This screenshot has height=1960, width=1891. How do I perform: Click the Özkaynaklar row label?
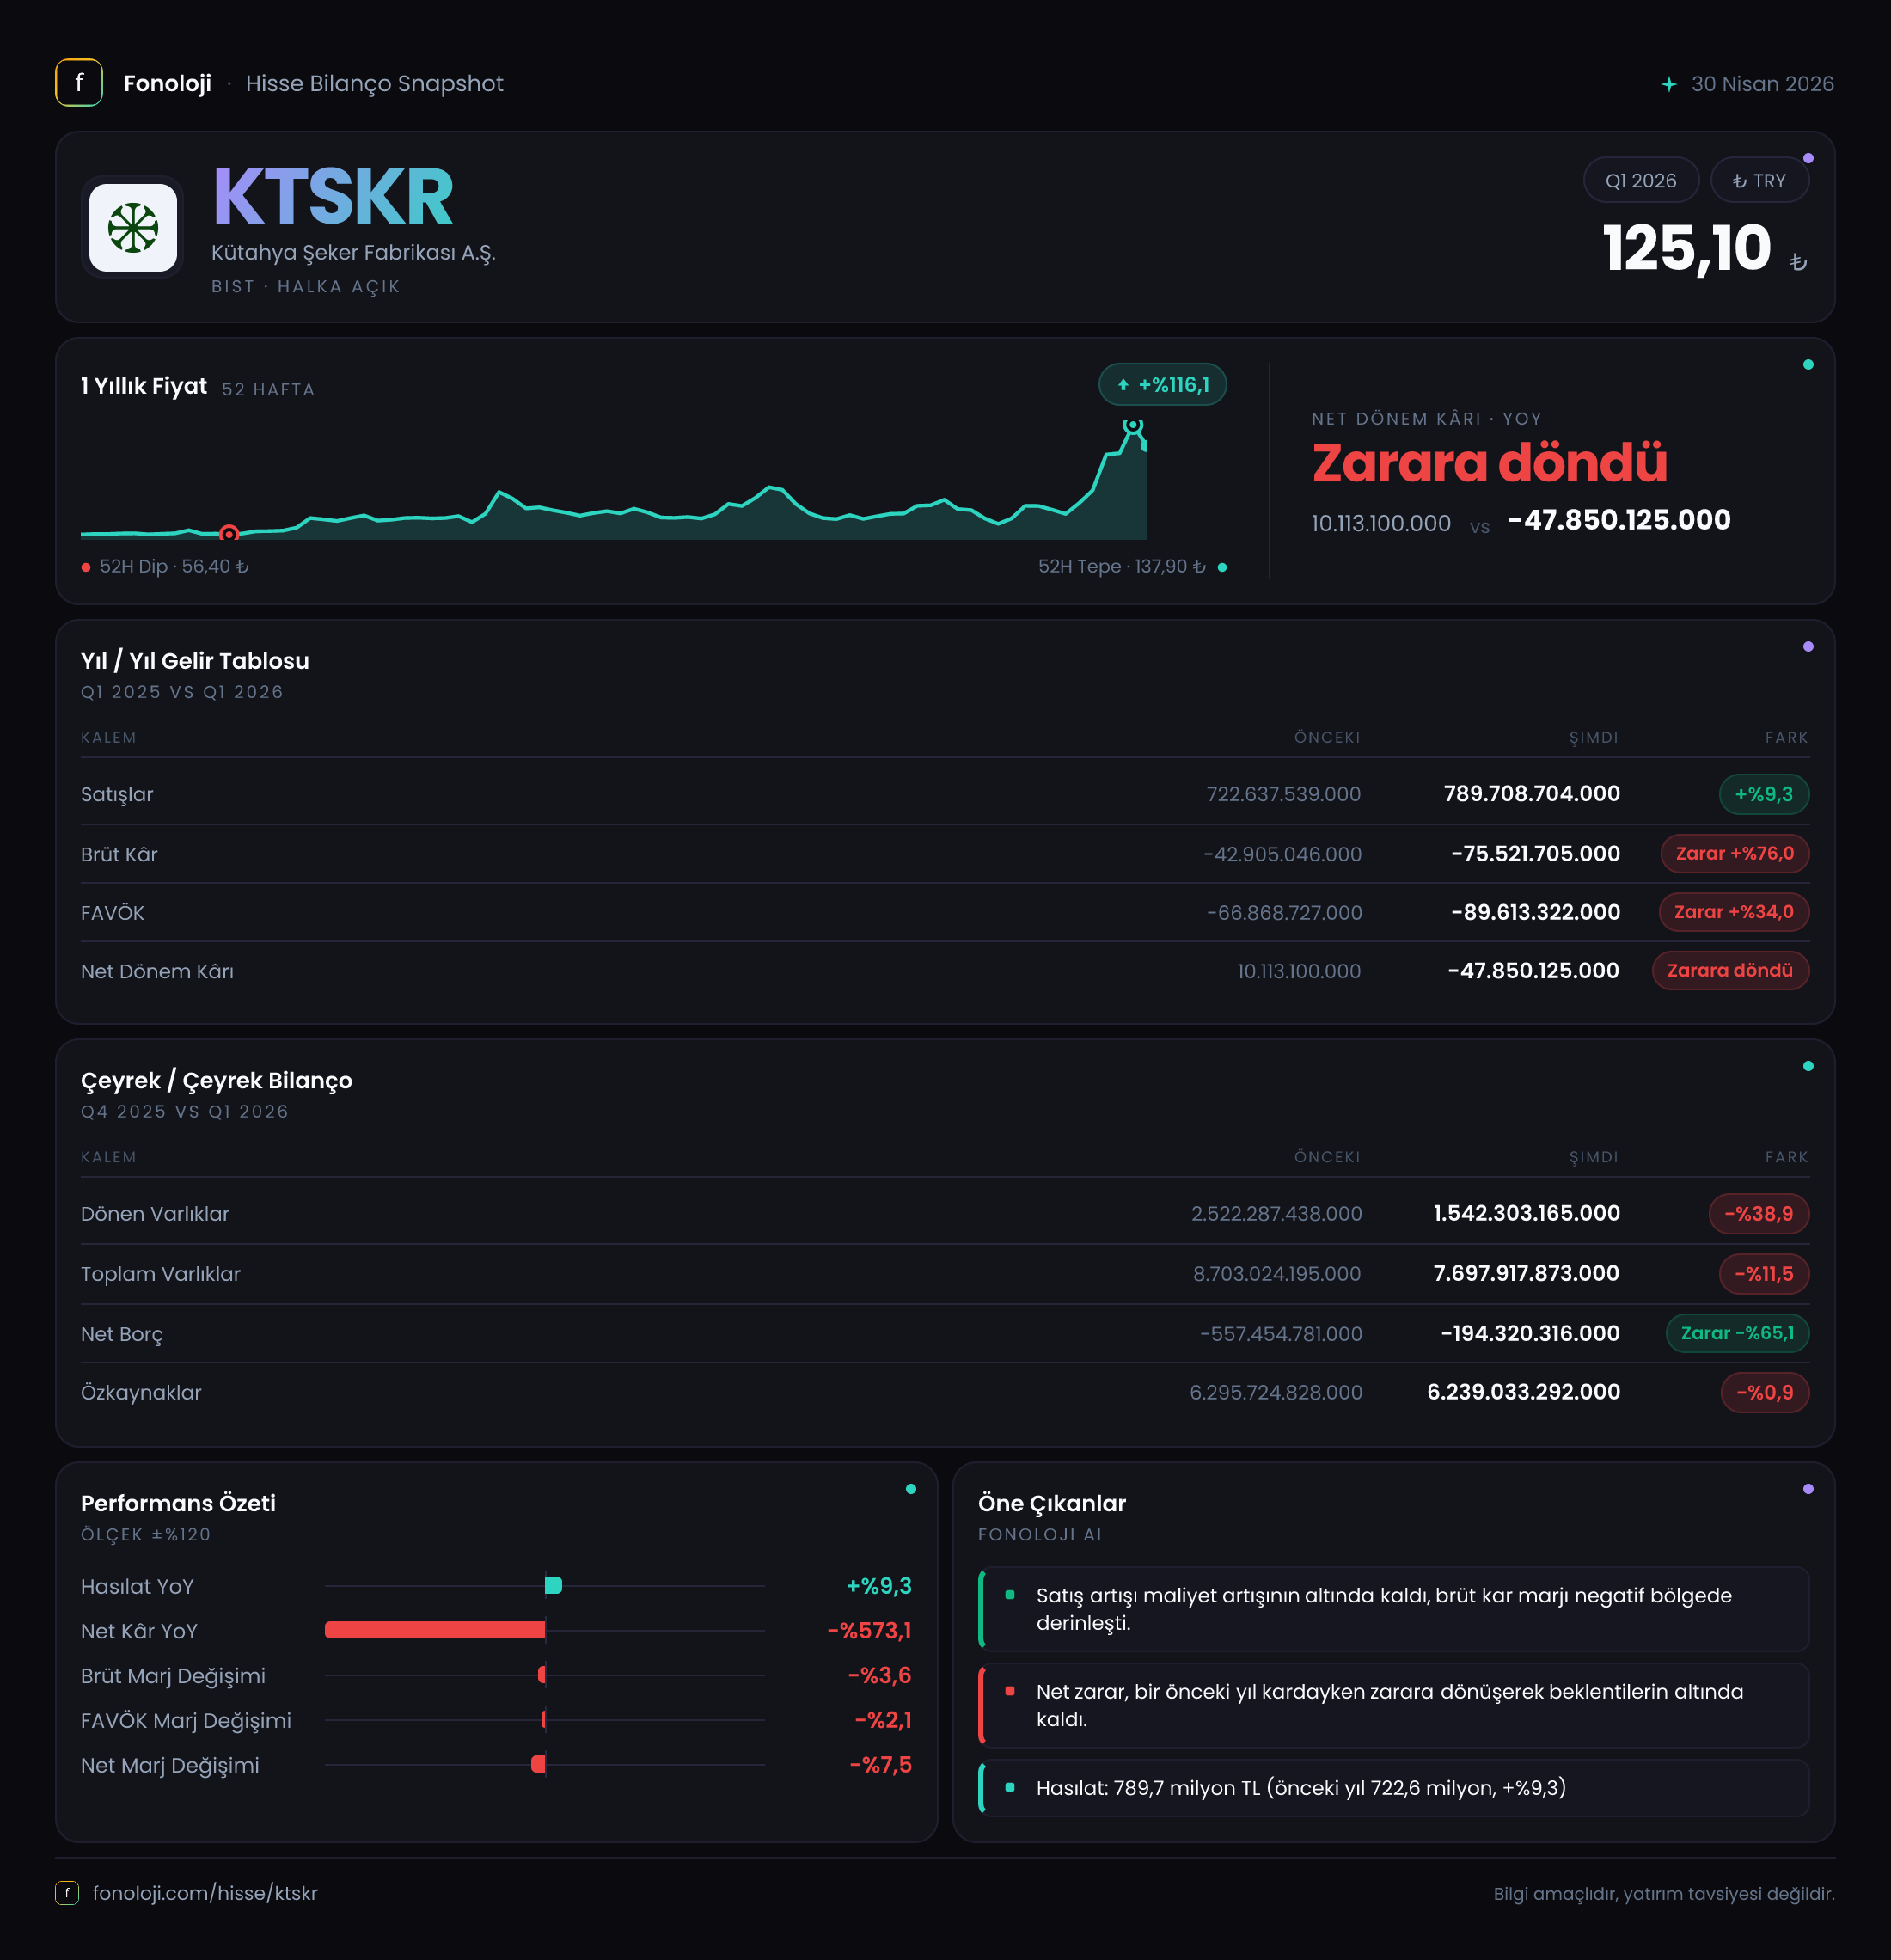(x=141, y=1393)
